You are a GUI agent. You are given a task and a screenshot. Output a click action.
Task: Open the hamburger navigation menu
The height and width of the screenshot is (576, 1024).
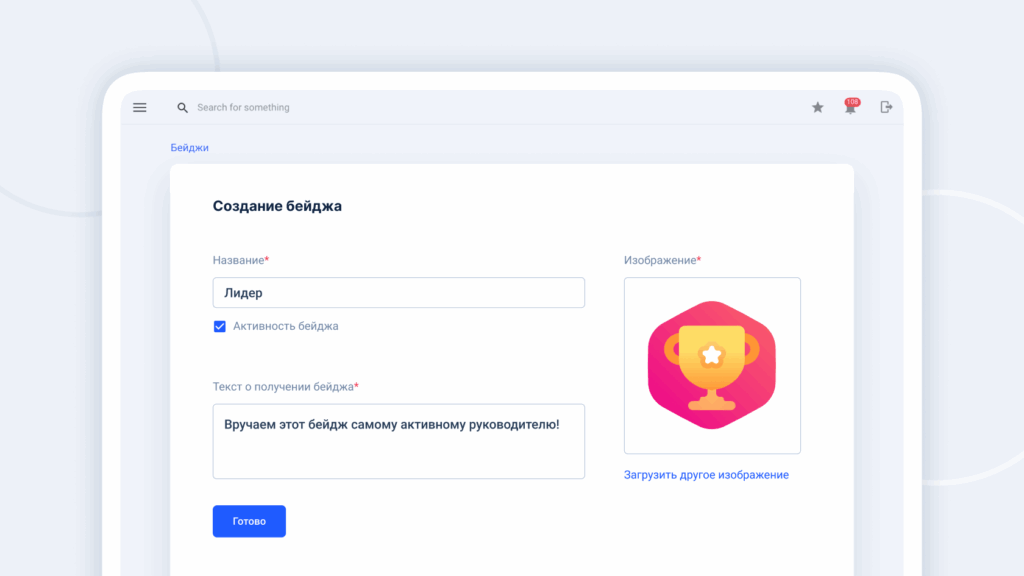tap(140, 108)
